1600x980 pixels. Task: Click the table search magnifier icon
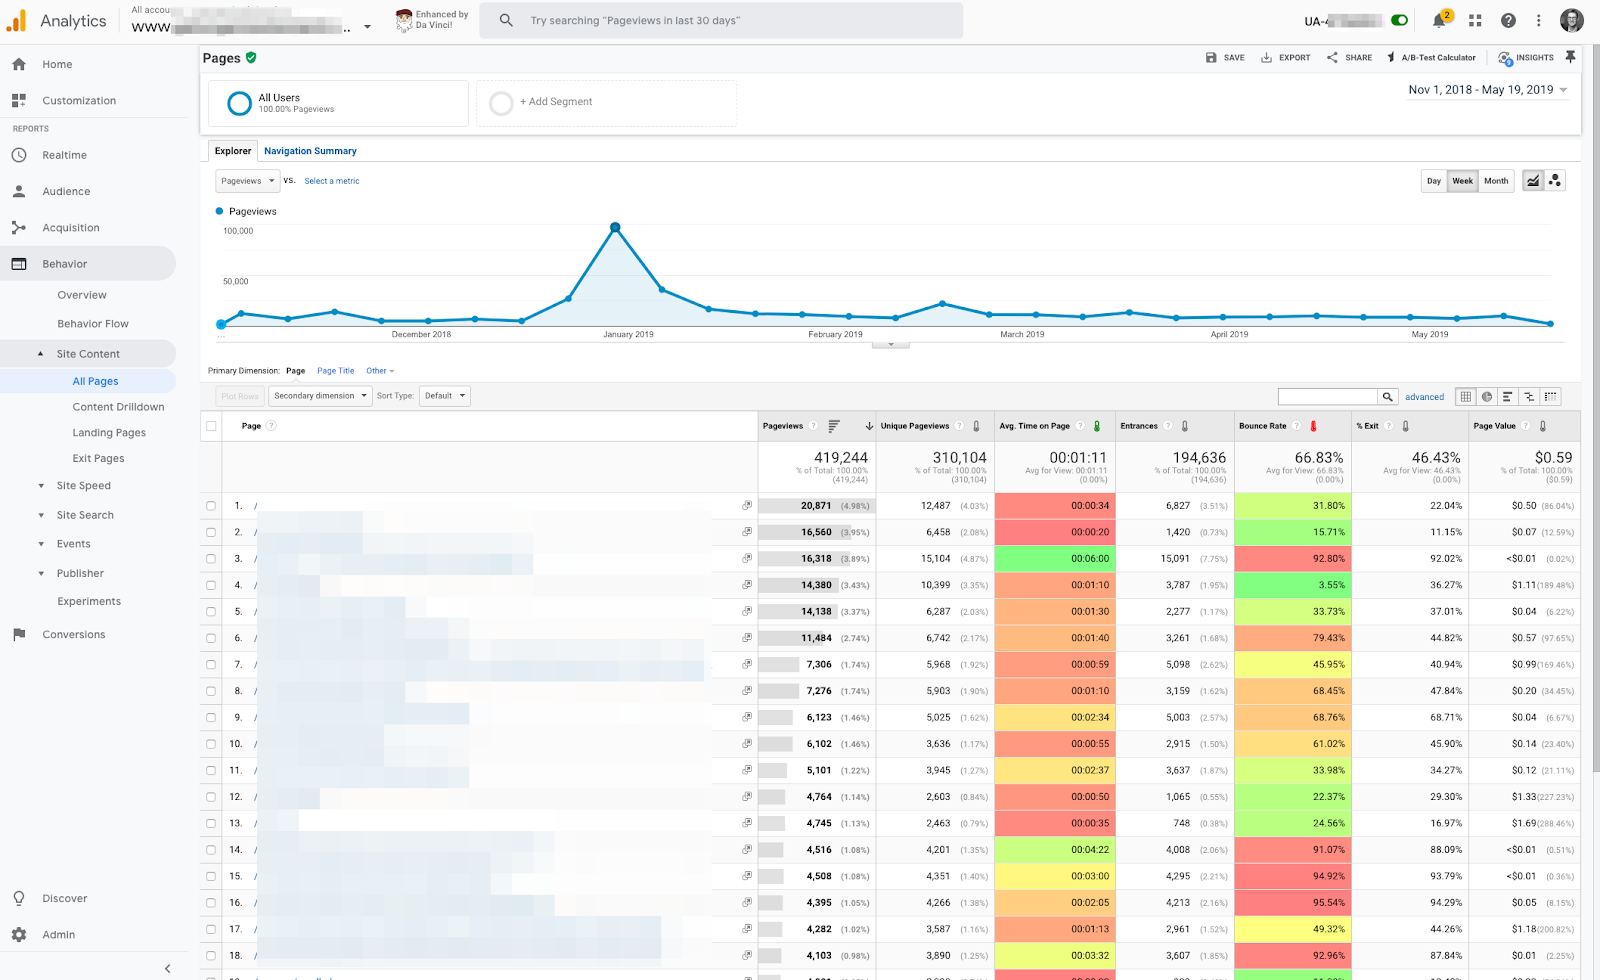click(x=1387, y=397)
